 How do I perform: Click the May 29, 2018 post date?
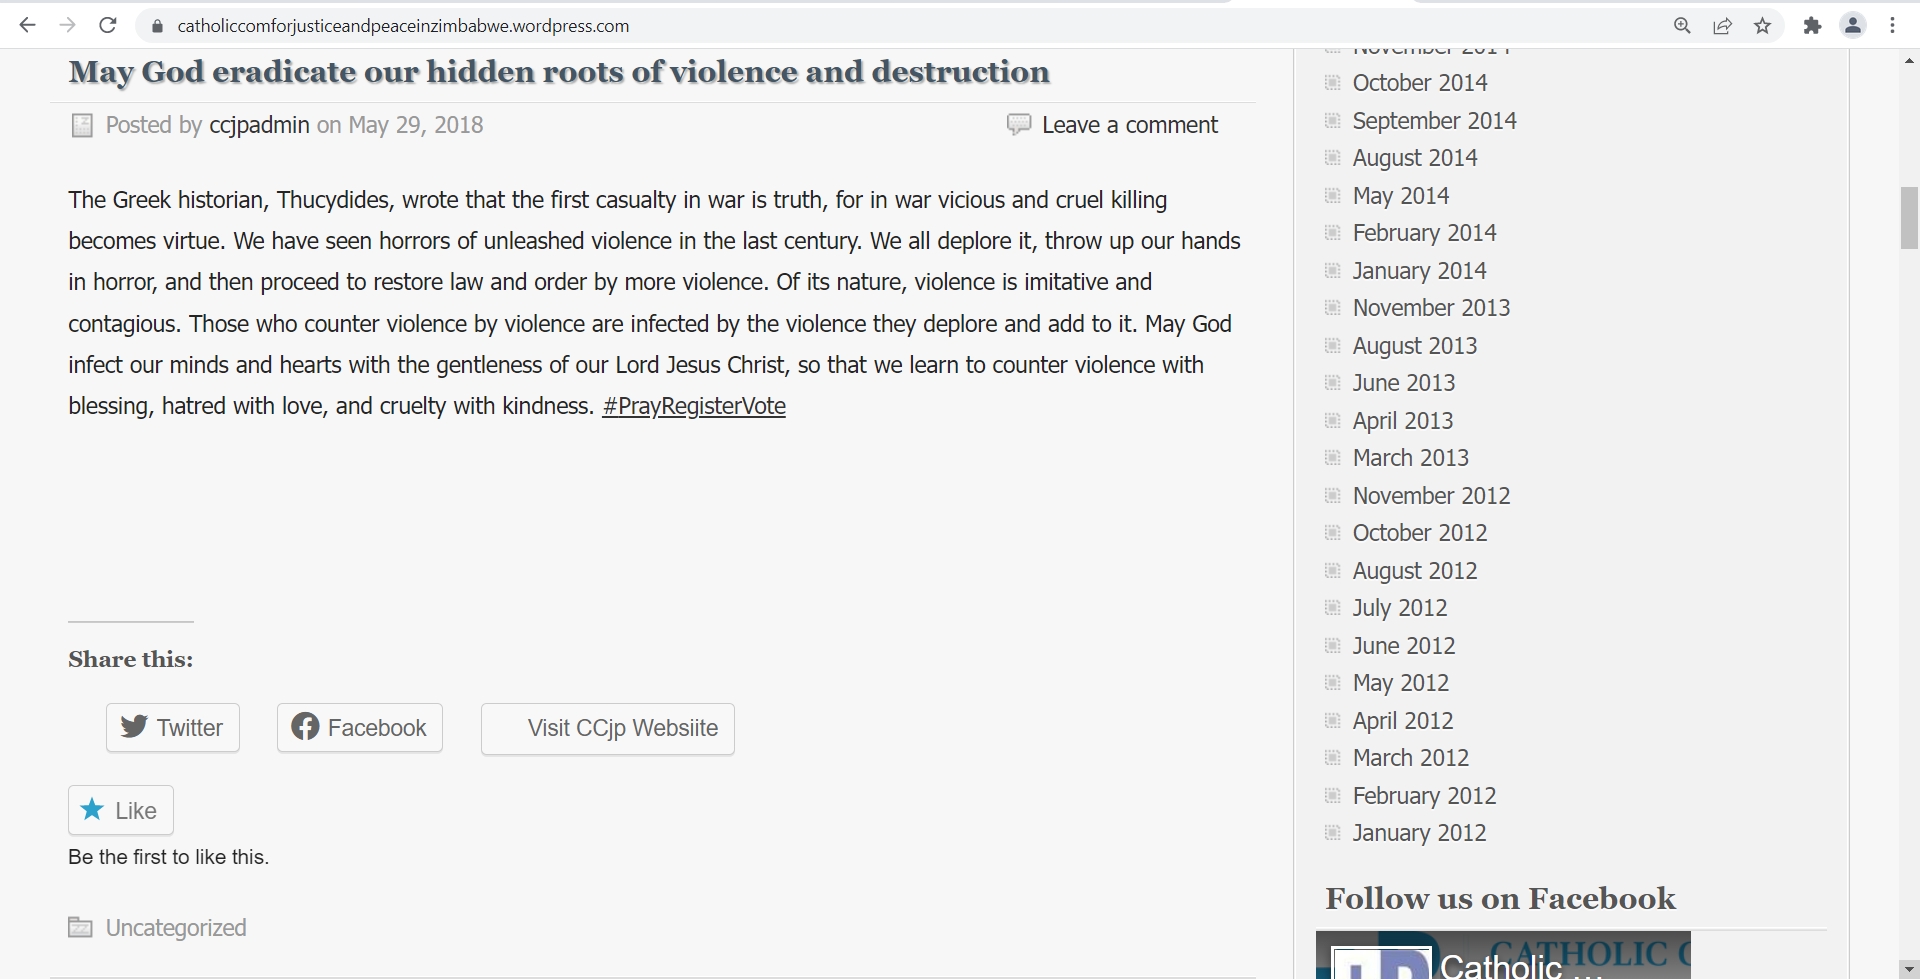coord(416,125)
